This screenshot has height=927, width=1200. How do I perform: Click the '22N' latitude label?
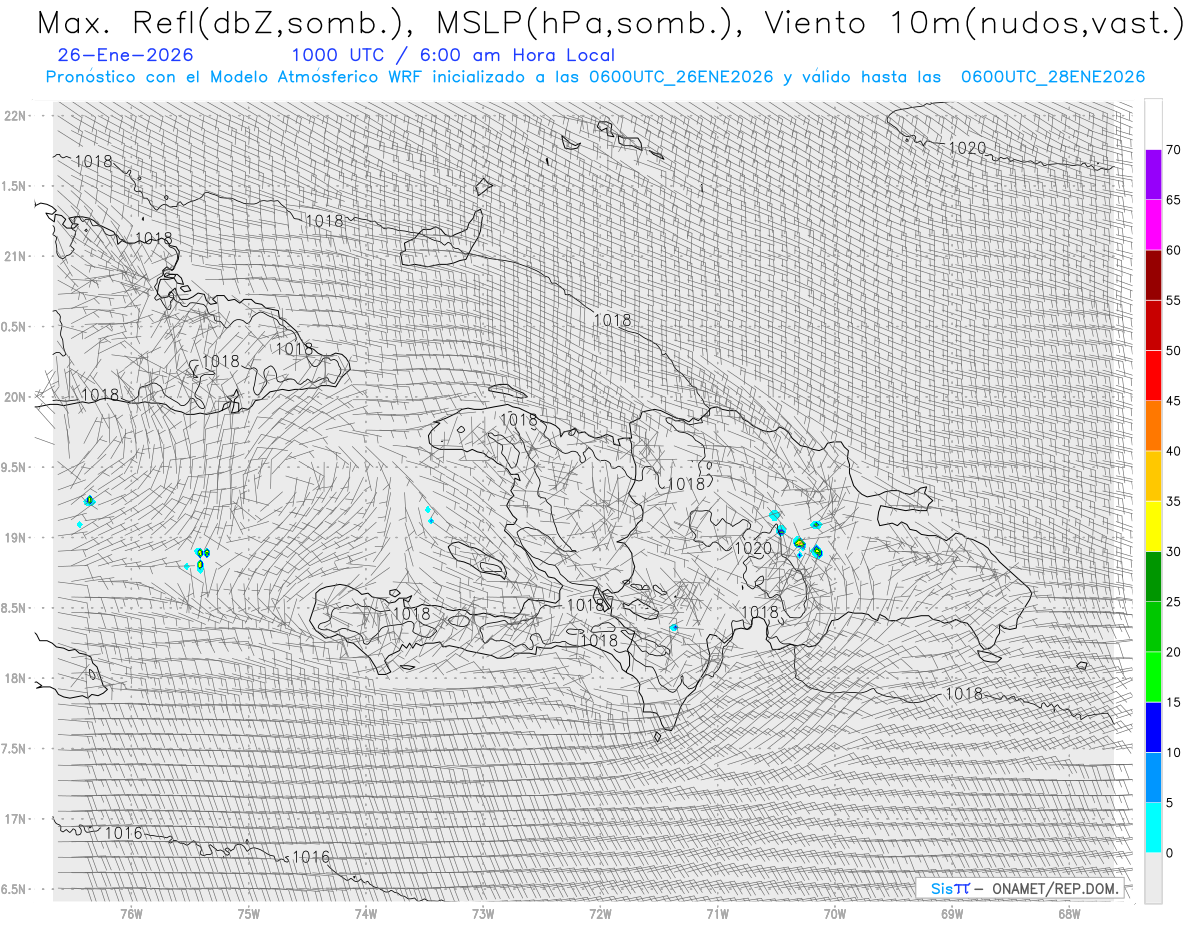(x=15, y=116)
